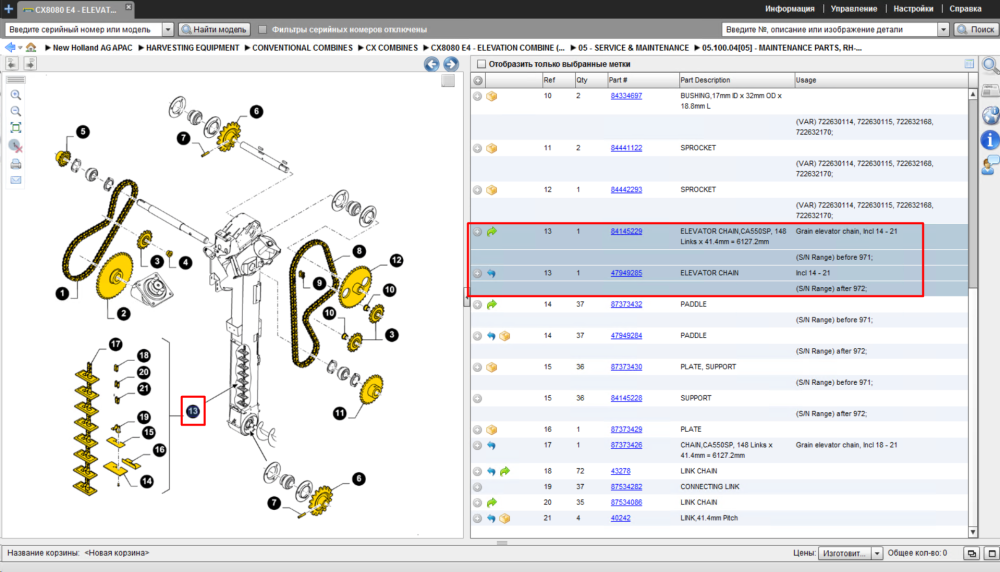Click the box icon for SPROCKET 84442293
The width and height of the screenshot is (1000, 572).
point(492,190)
